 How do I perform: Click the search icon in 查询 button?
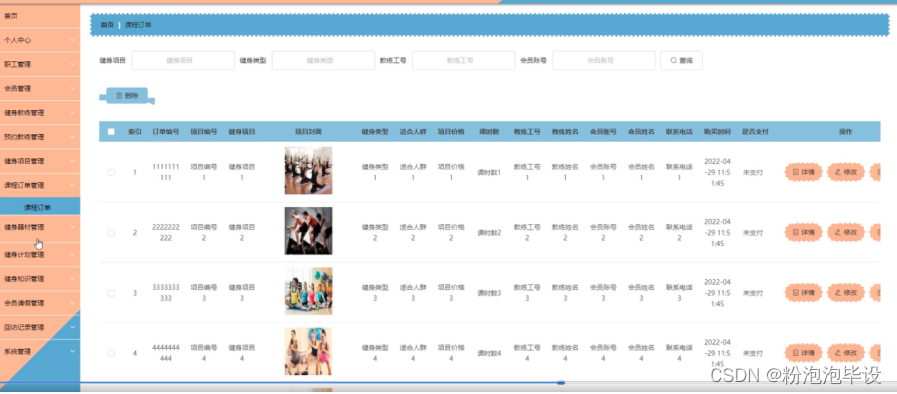click(x=673, y=60)
